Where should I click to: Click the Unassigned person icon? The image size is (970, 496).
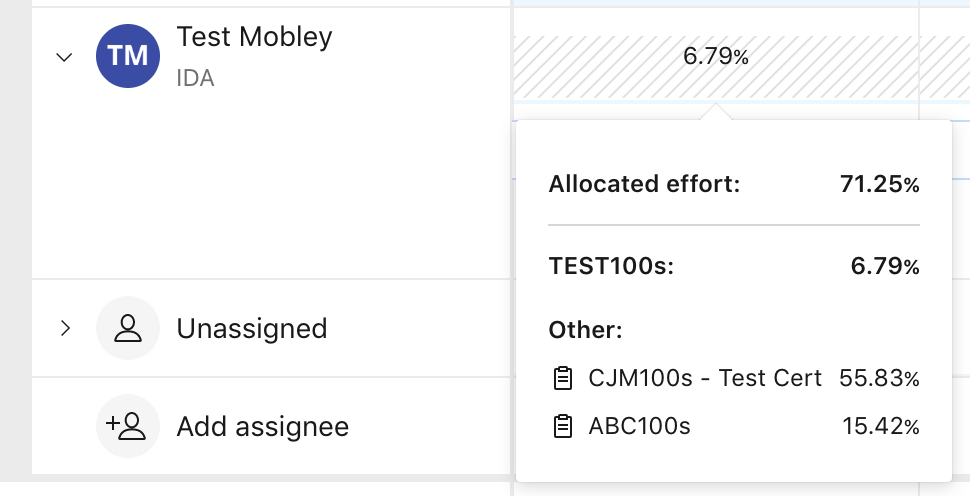tap(128, 328)
